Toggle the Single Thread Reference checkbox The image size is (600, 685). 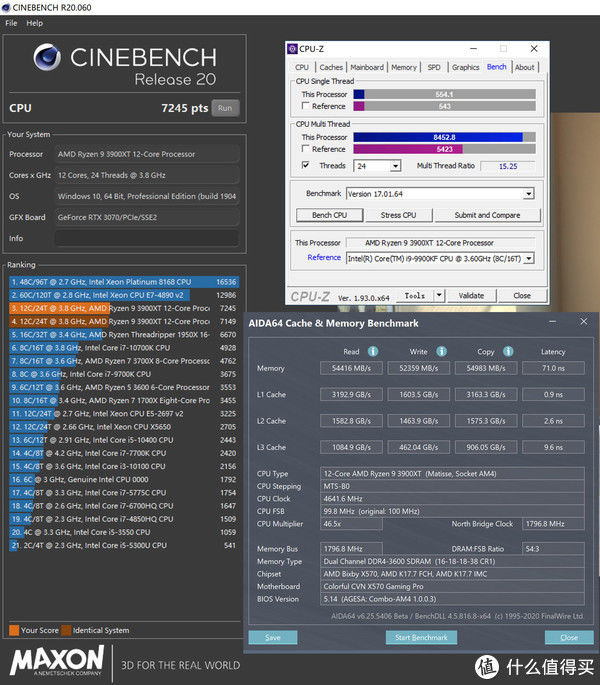[x=306, y=106]
